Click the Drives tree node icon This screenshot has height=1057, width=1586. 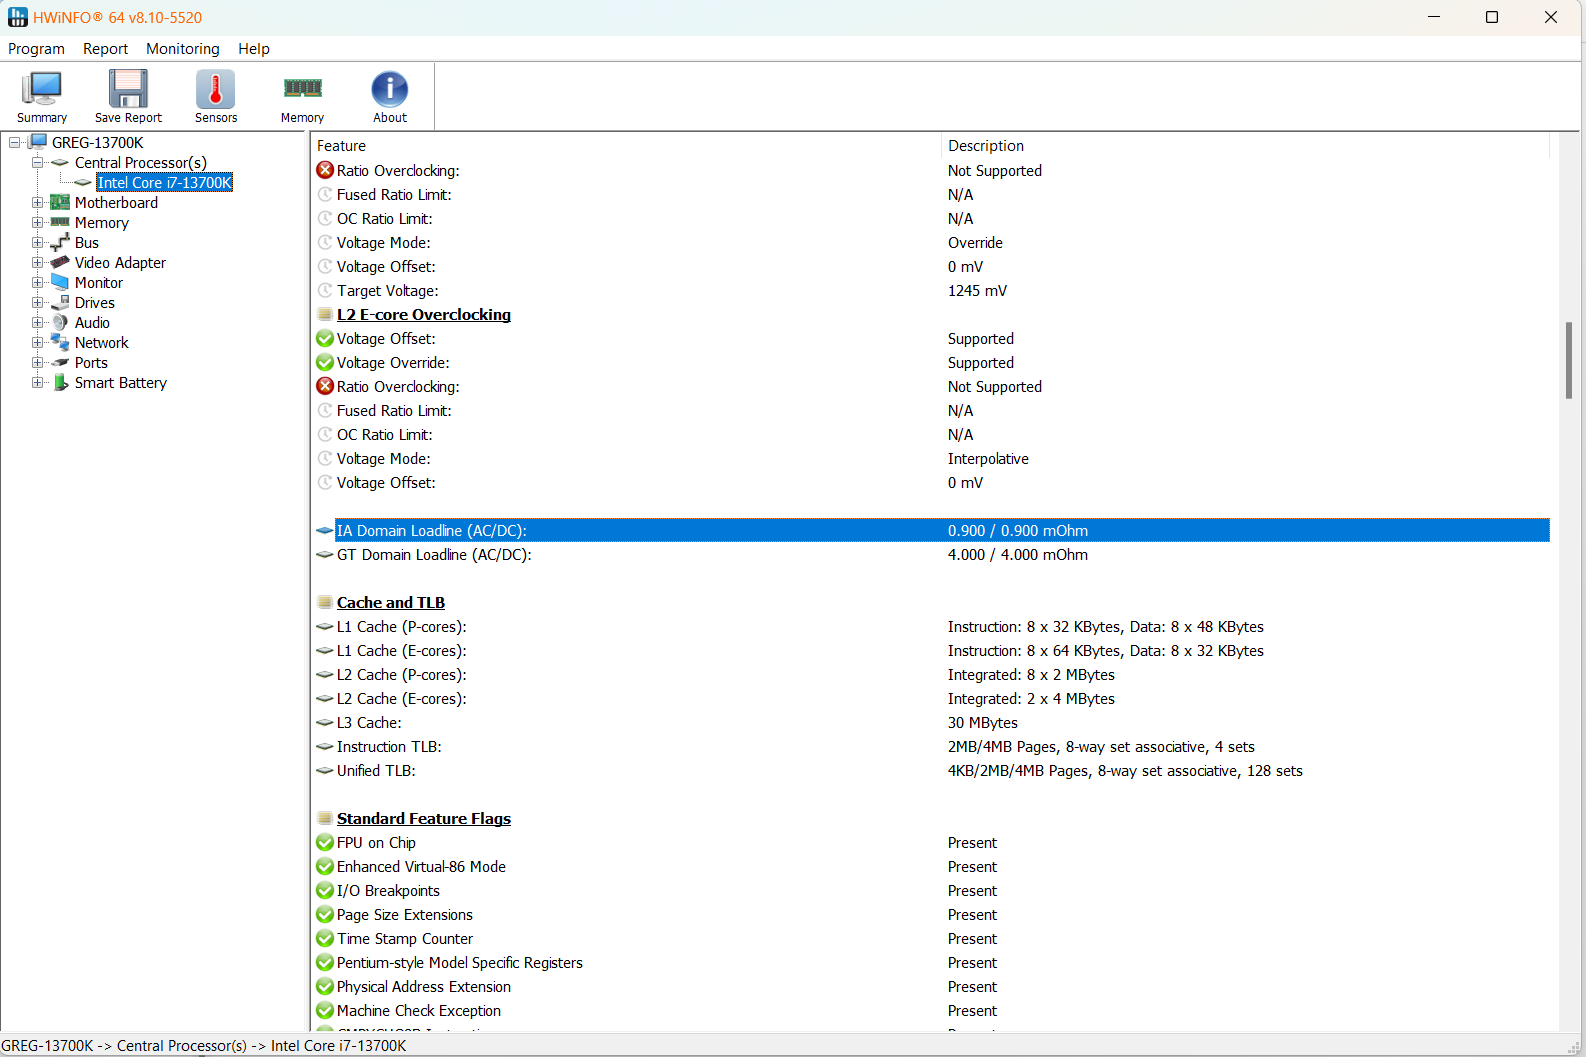(60, 302)
